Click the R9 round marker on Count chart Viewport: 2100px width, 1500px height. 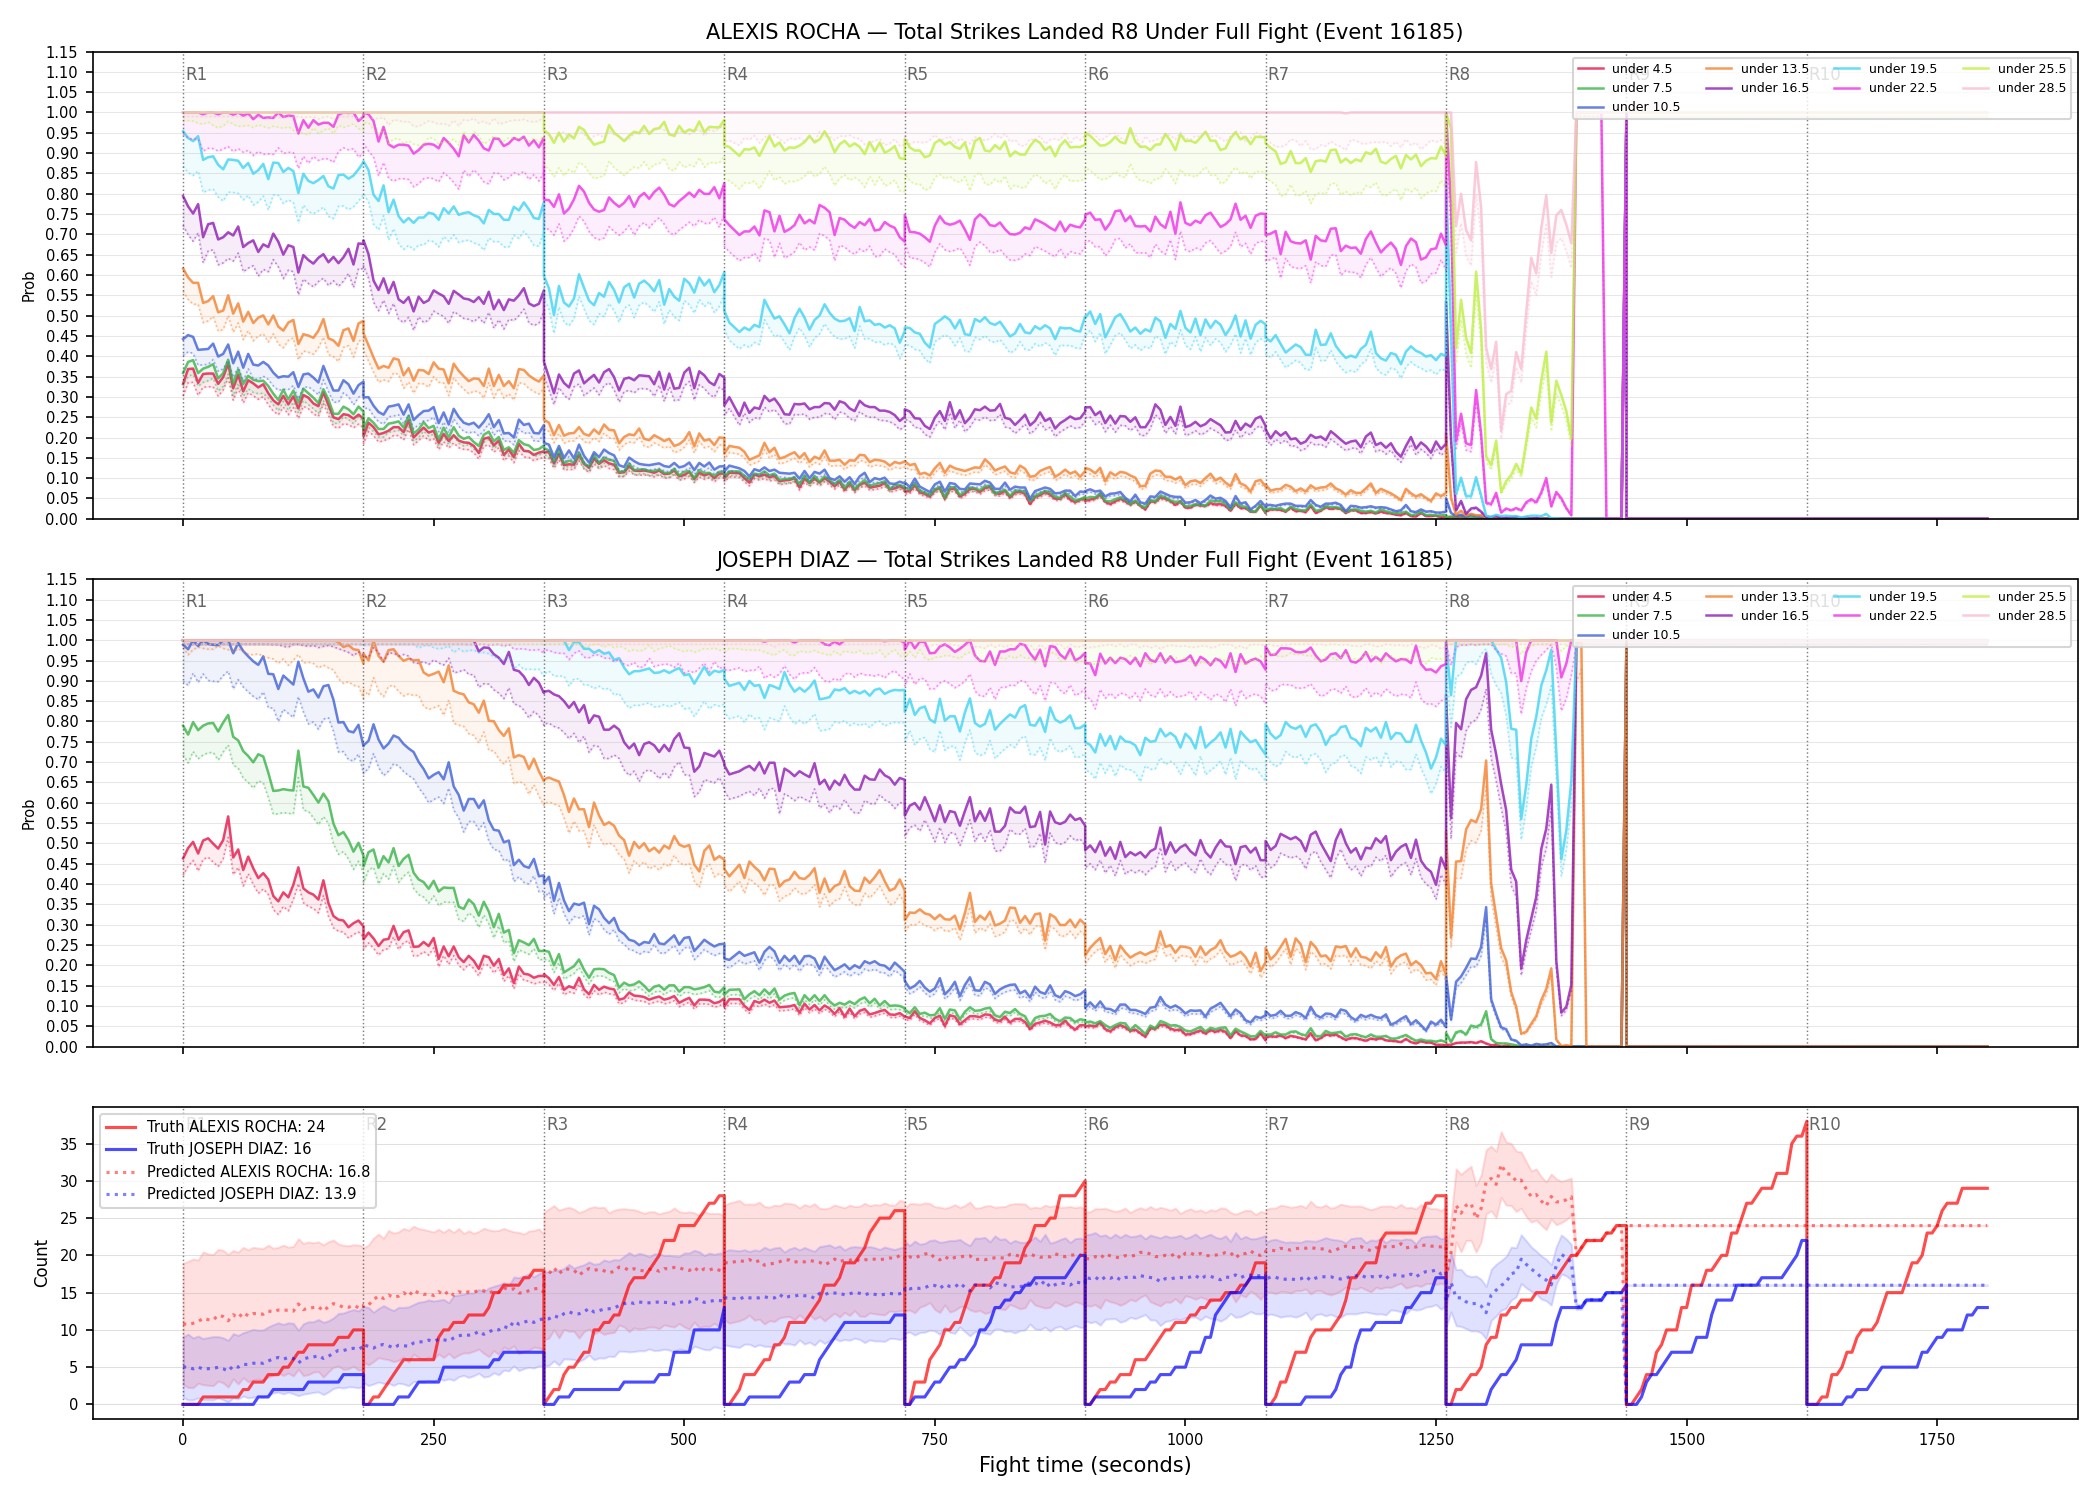click(1639, 1124)
